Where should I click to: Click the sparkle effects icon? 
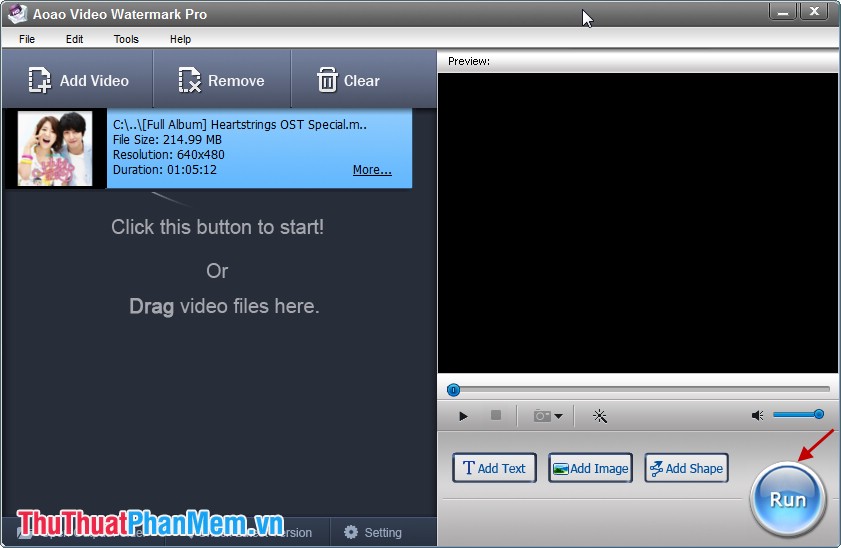[600, 416]
